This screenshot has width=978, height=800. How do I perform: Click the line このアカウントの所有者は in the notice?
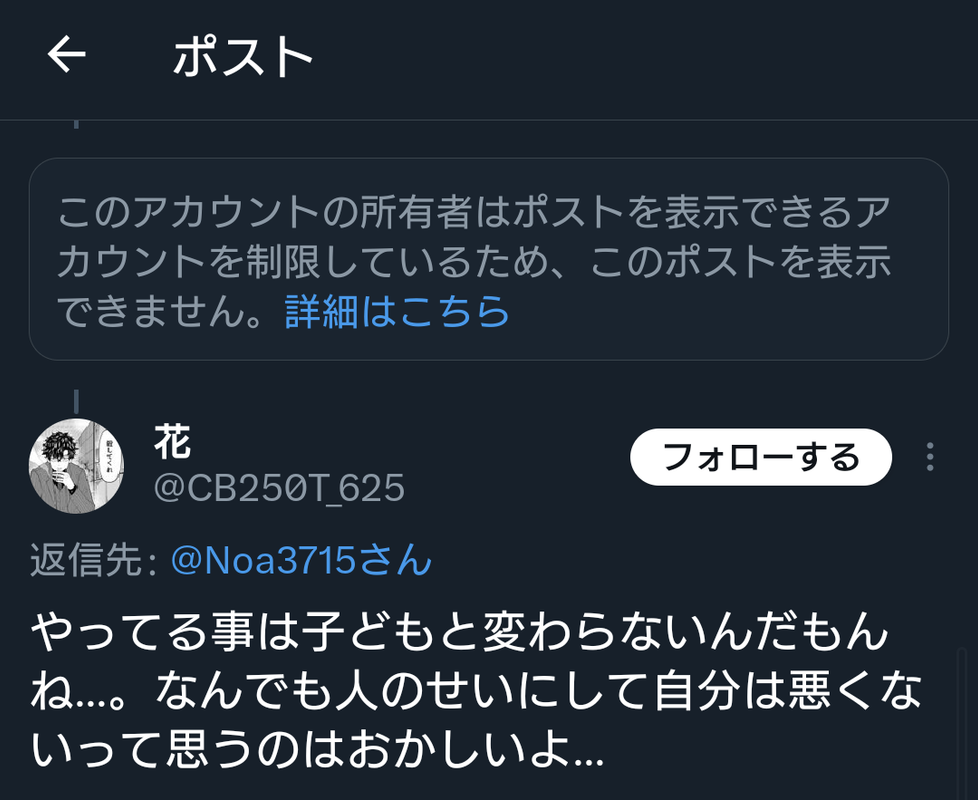(473, 211)
